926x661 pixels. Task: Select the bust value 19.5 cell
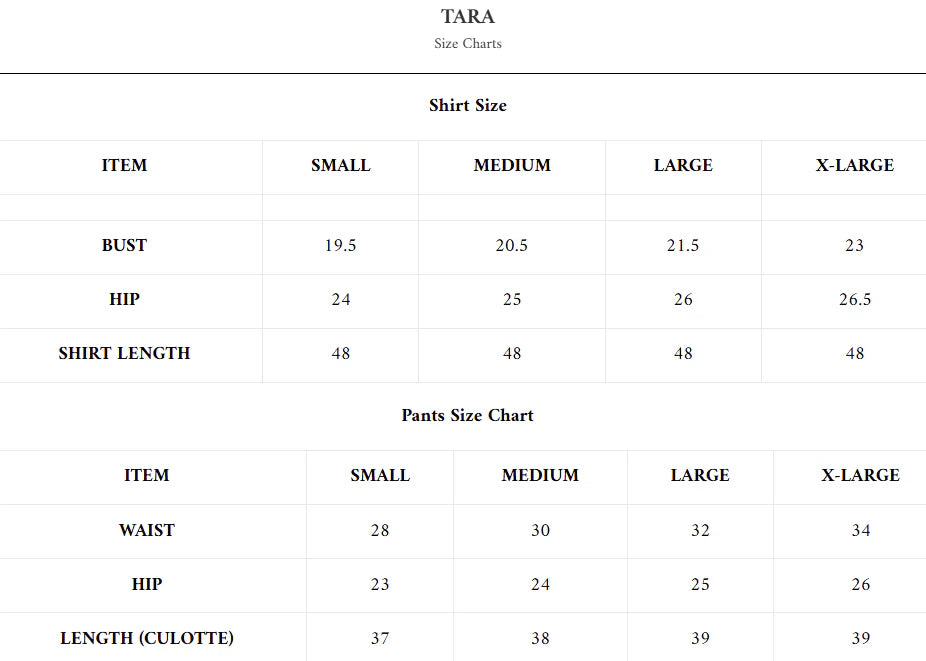340,245
